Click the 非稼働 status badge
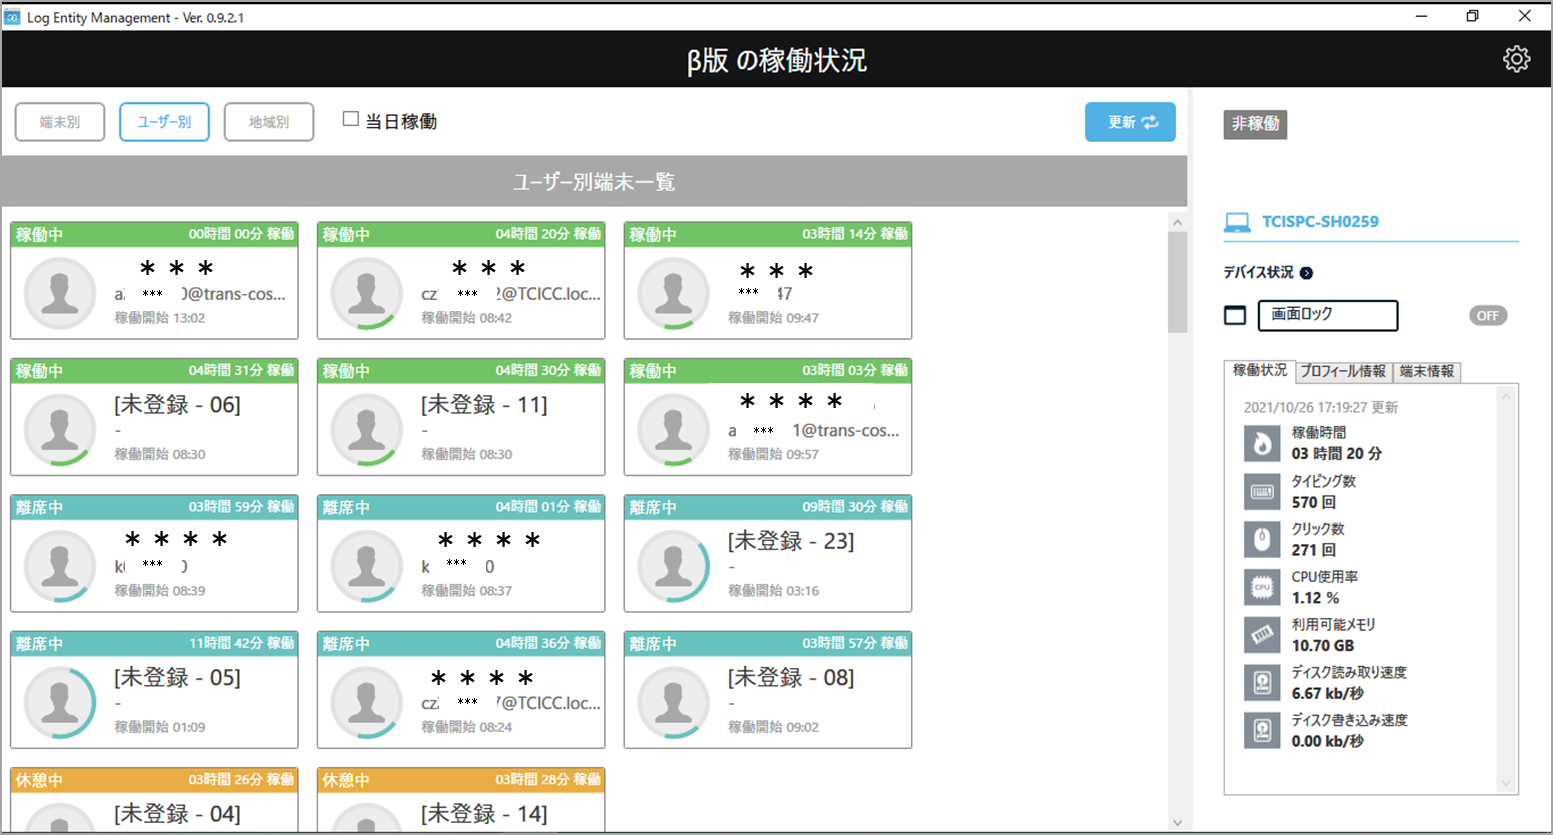This screenshot has width=1553, height=835. (x=1255, y=124)
